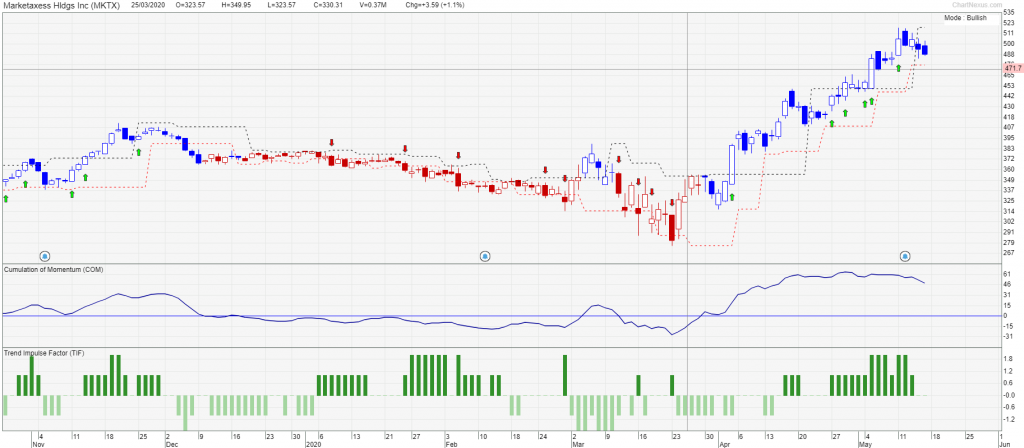The image size is (1024, 448).
Task: Click the 1.8 label on the TIF axis
Action: coord(1008,359)
